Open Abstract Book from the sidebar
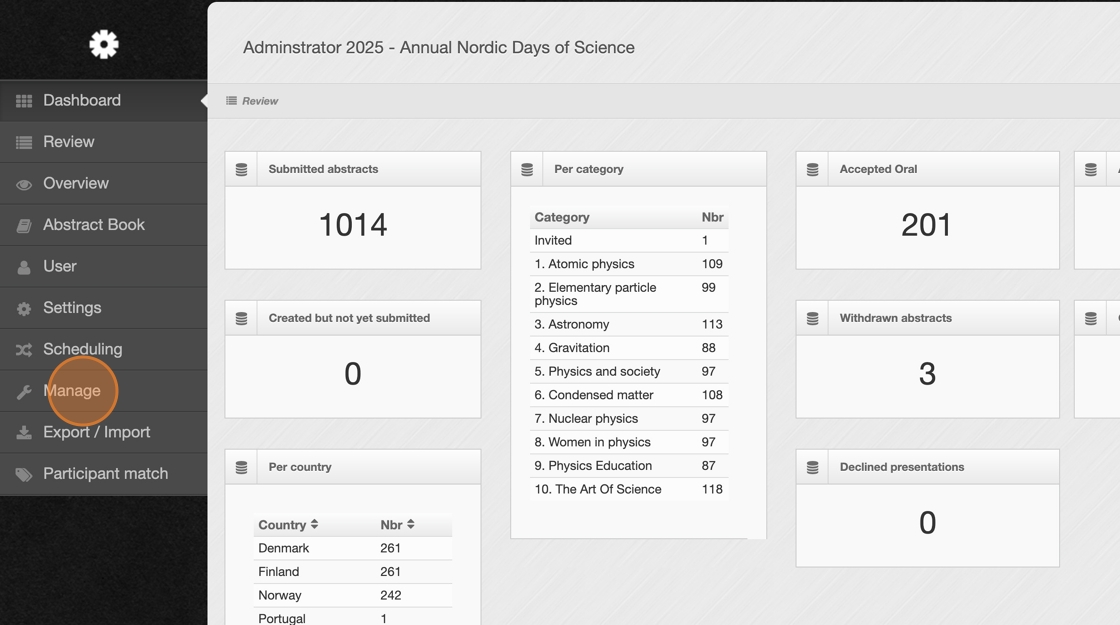This screenshot has height=625, width=1120. click(x=104, y=225)
